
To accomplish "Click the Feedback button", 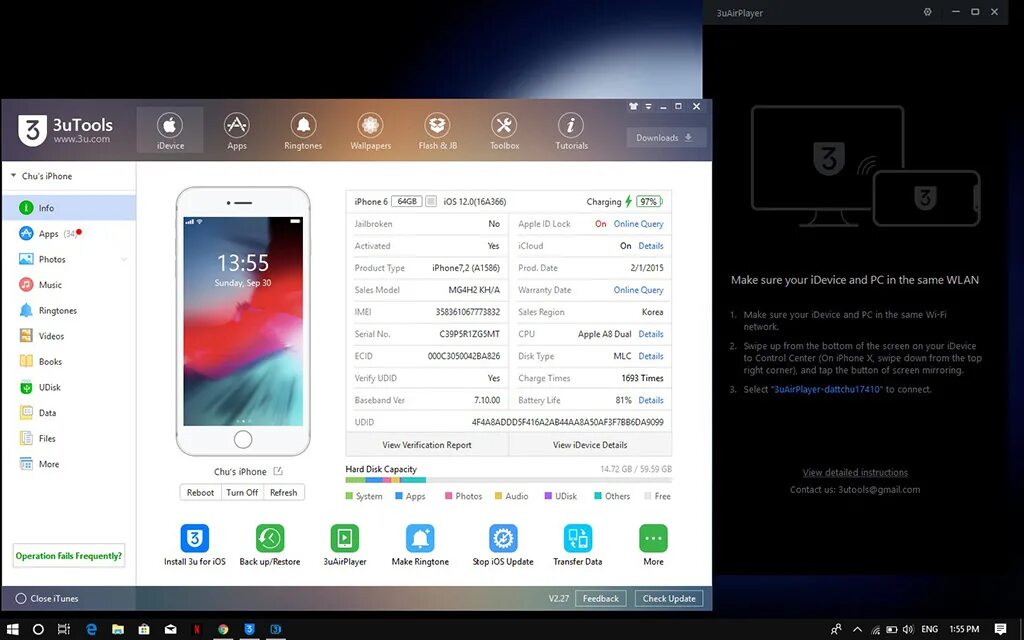I will (601, 598).
